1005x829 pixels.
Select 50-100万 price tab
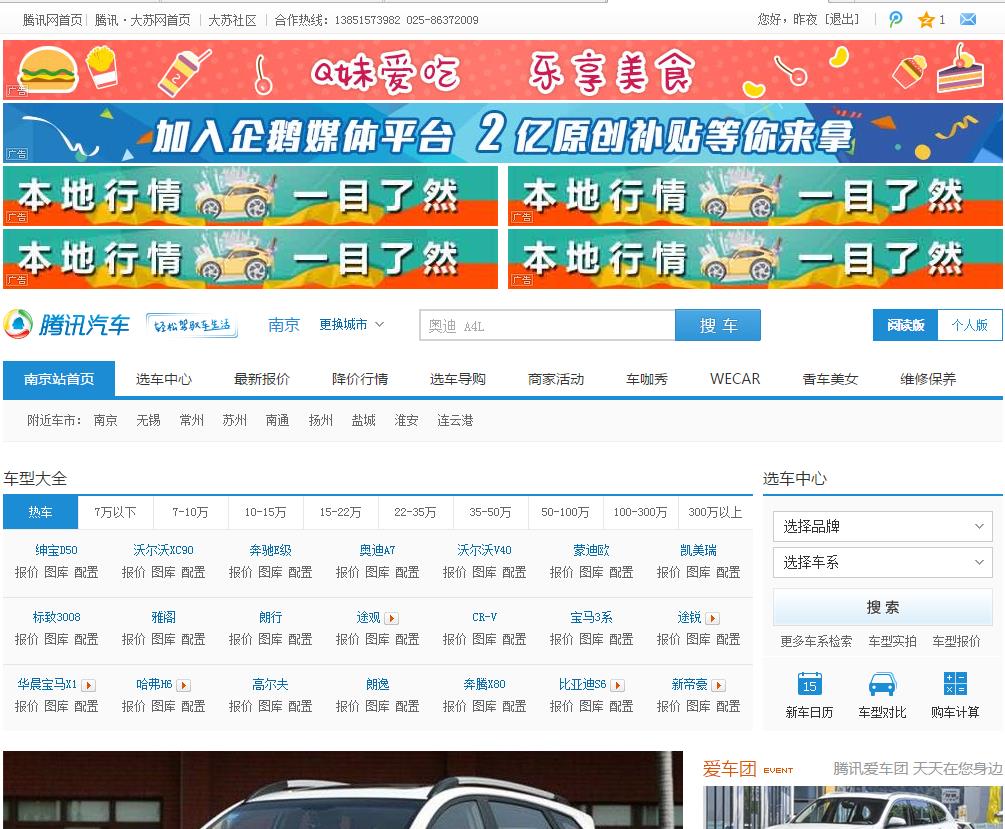click(x=565, y=512)
